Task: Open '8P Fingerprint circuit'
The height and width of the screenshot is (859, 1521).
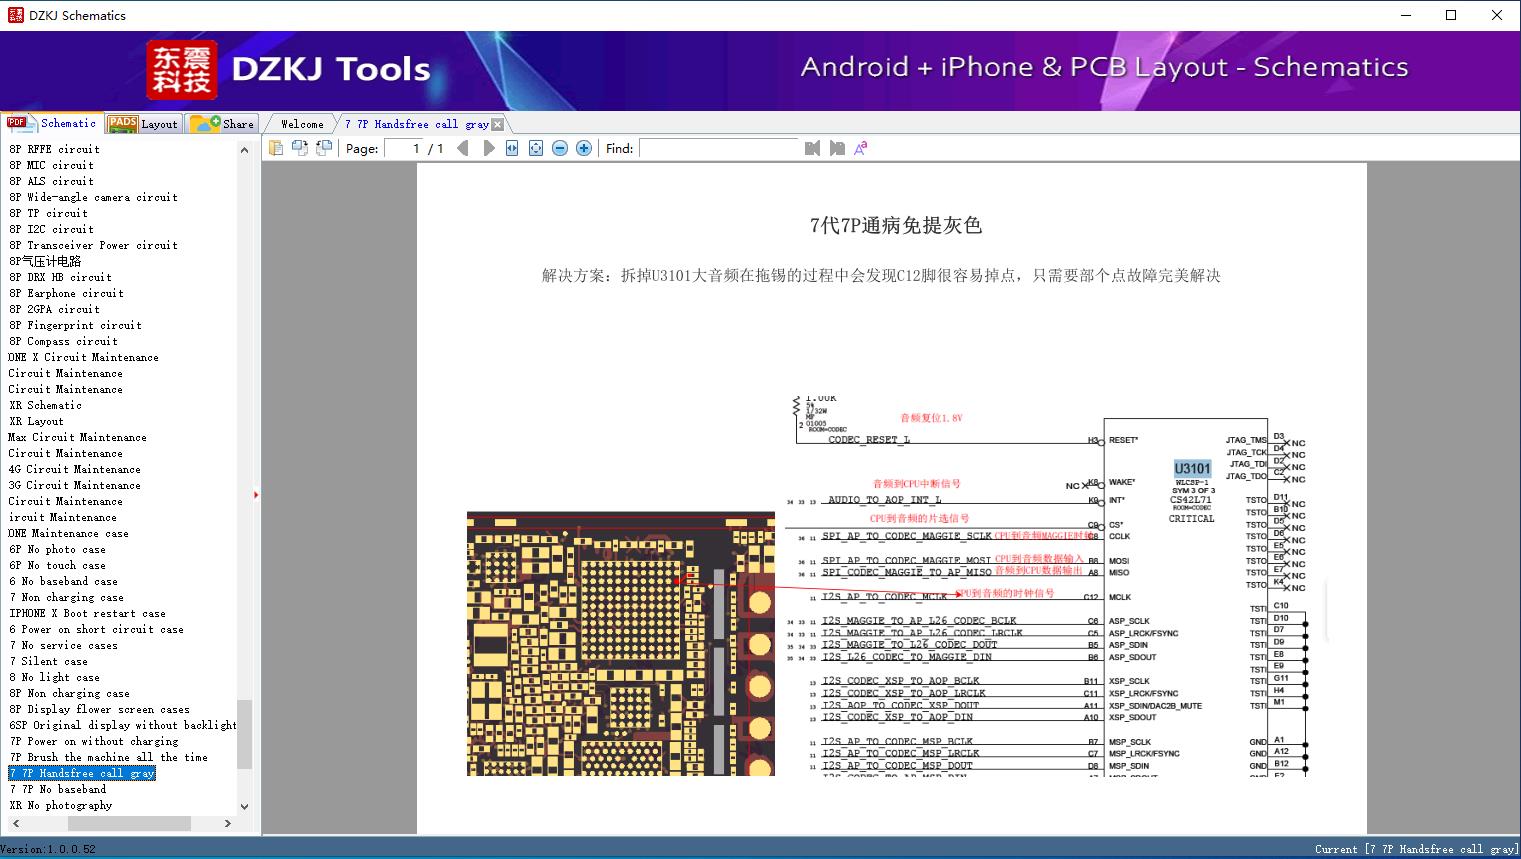Action: [x=75, y=325]
